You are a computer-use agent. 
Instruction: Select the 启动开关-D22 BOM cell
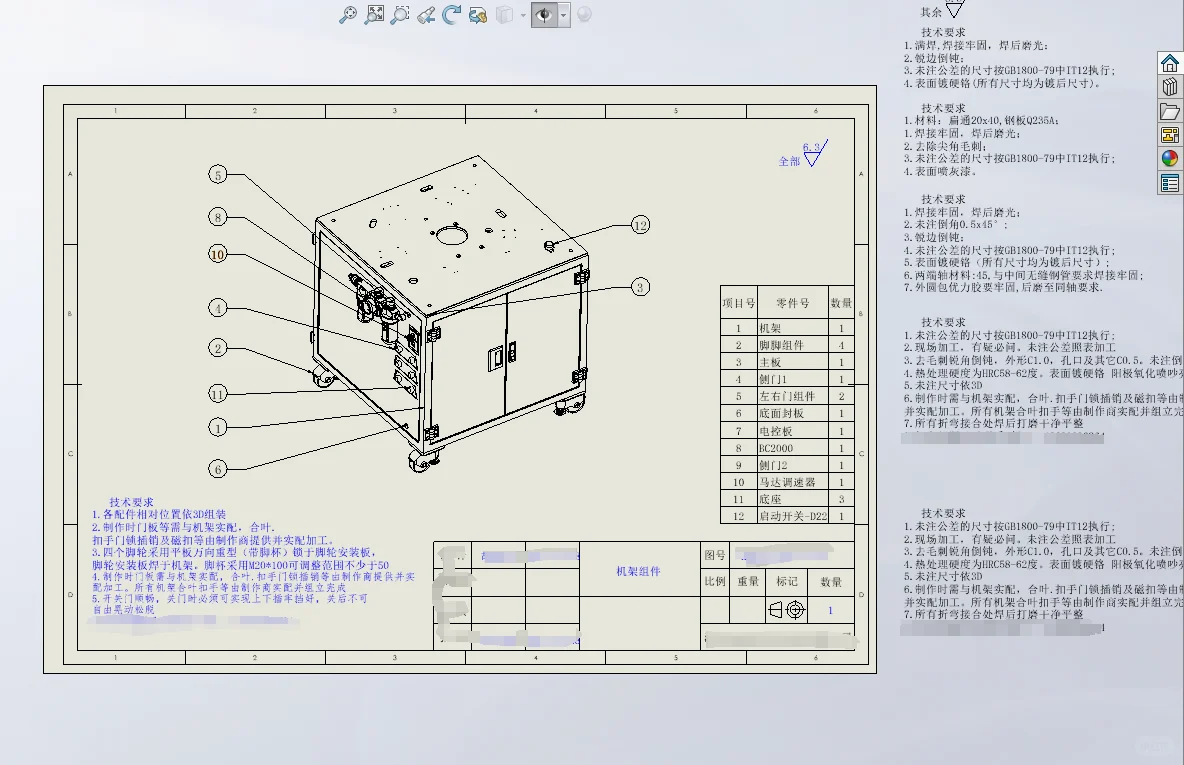point(793,517)
